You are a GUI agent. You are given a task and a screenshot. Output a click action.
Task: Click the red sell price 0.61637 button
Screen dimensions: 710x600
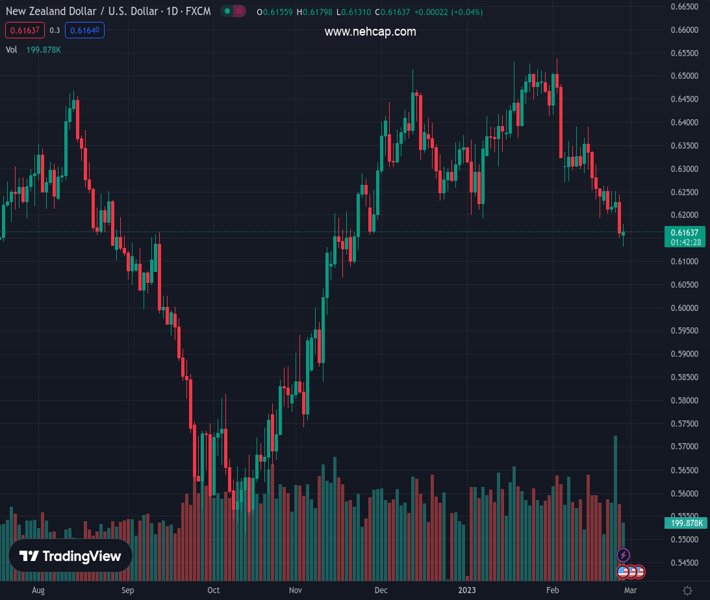tap(23, 30)
